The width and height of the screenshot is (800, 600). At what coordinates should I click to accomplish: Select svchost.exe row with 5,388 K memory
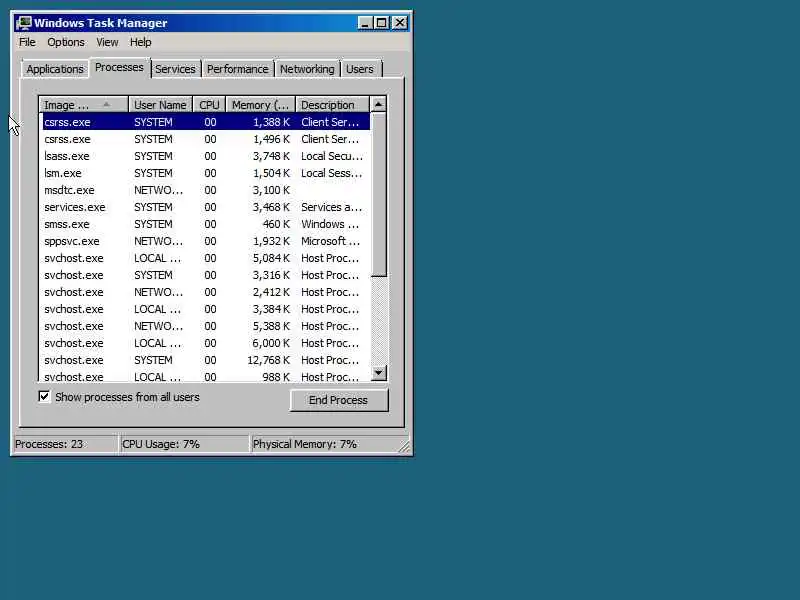coord(206,326)
